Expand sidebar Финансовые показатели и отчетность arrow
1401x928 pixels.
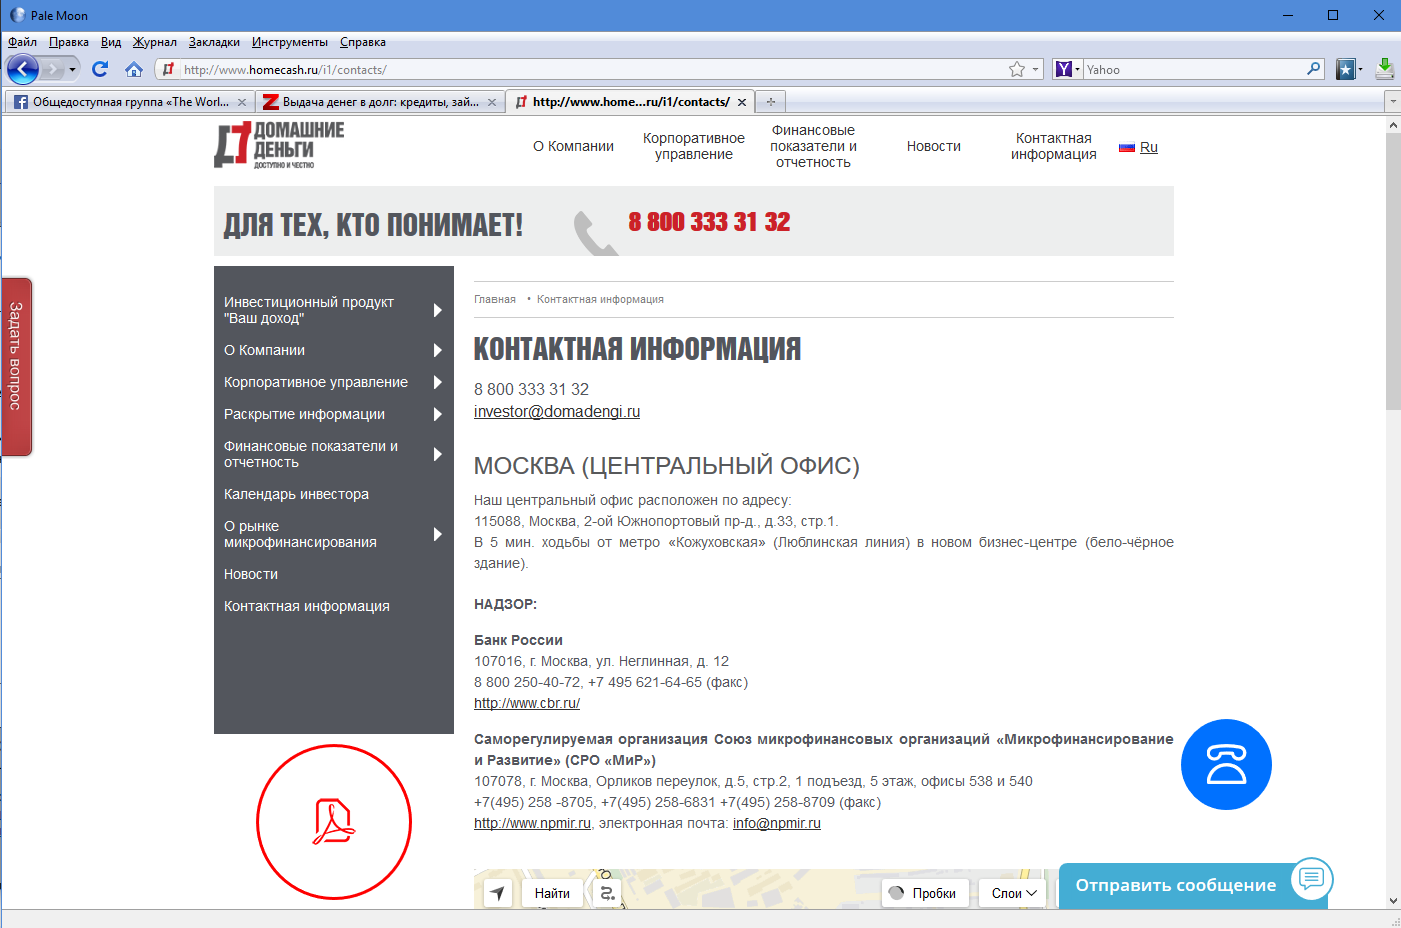438,454
